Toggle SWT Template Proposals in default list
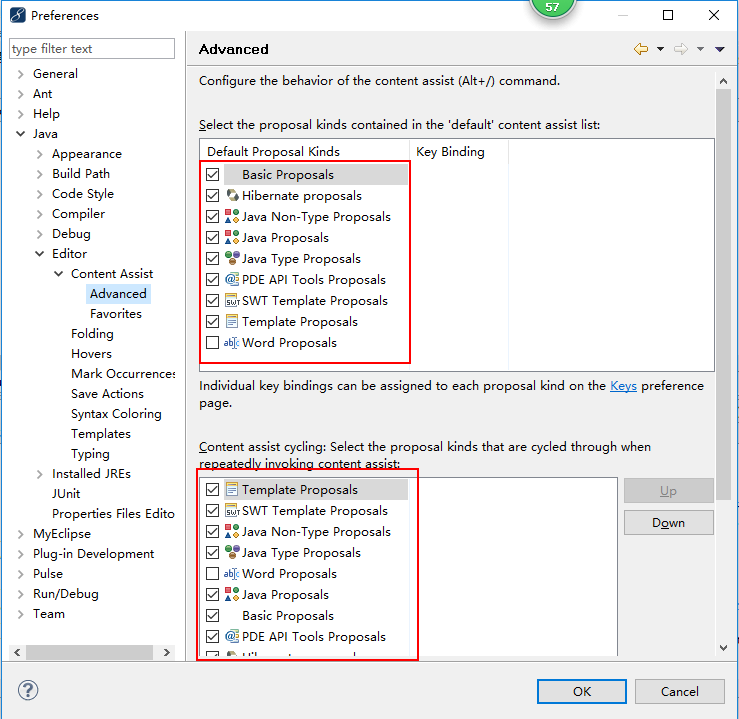 [213, 301]
